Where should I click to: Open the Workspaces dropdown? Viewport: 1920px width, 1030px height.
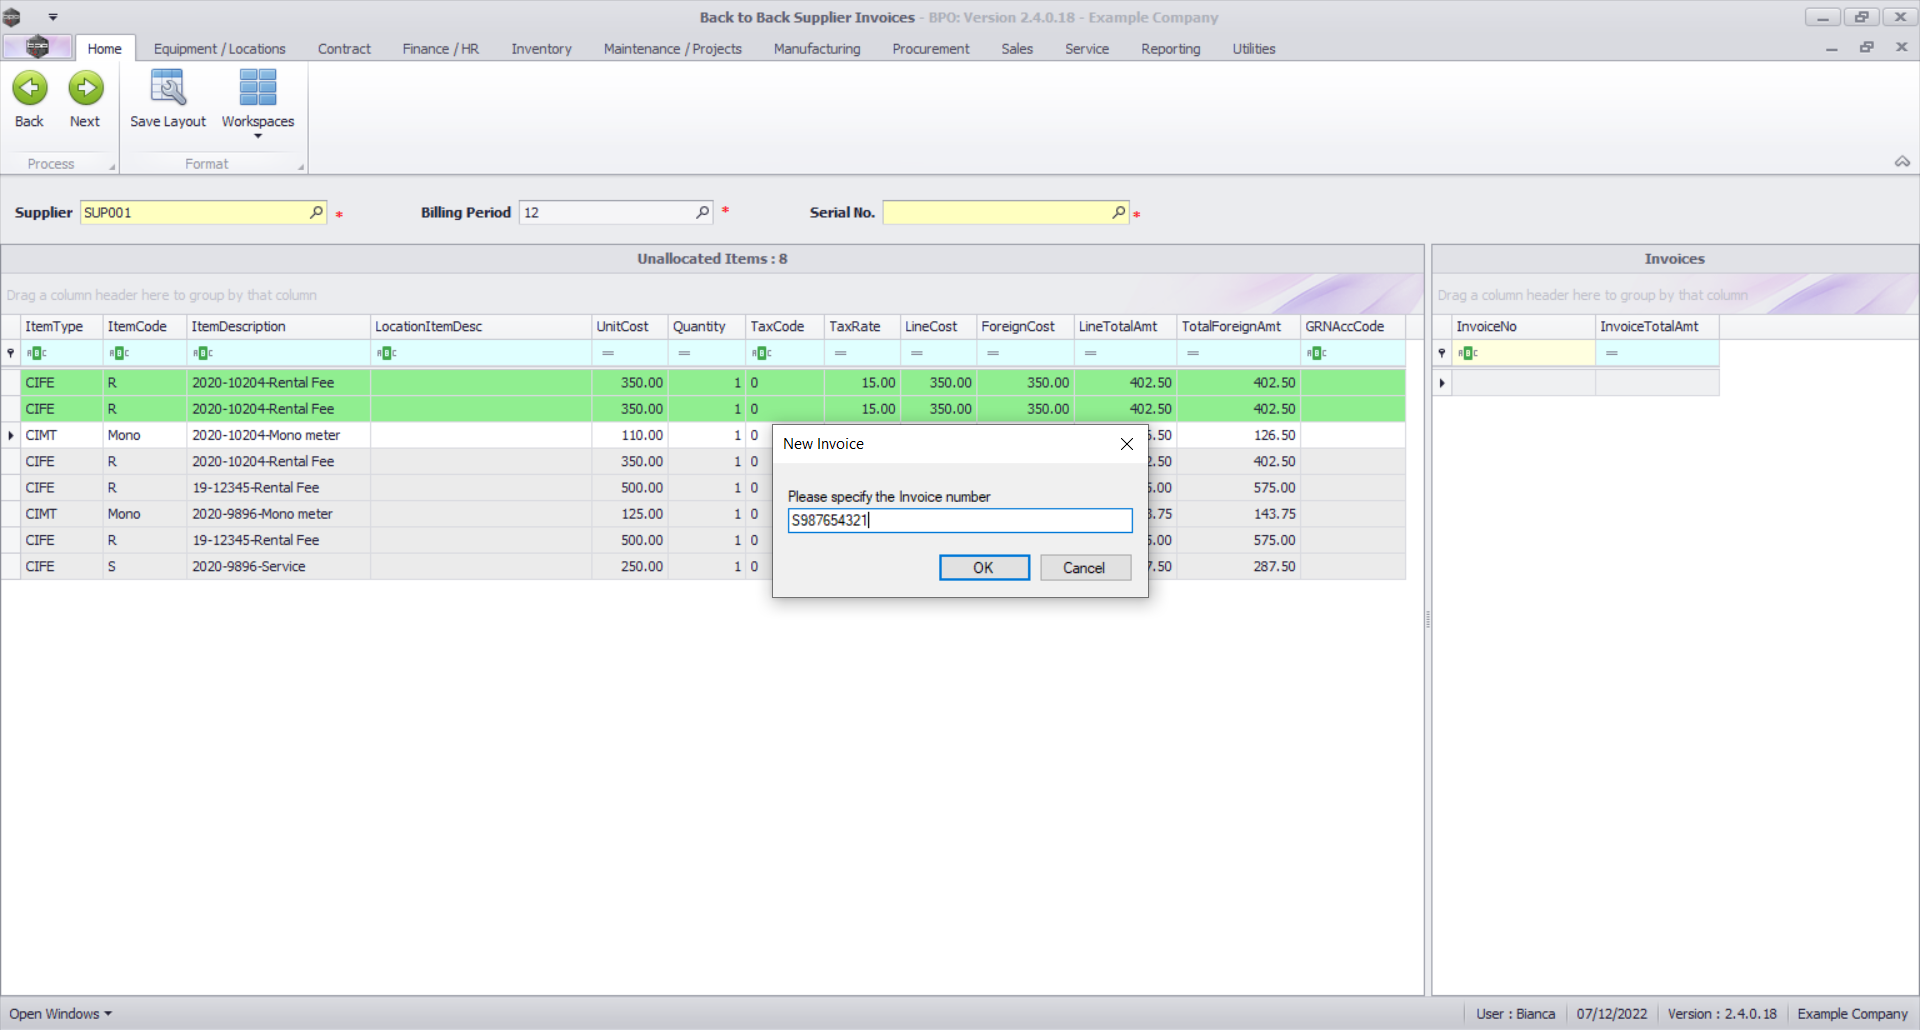258,102
